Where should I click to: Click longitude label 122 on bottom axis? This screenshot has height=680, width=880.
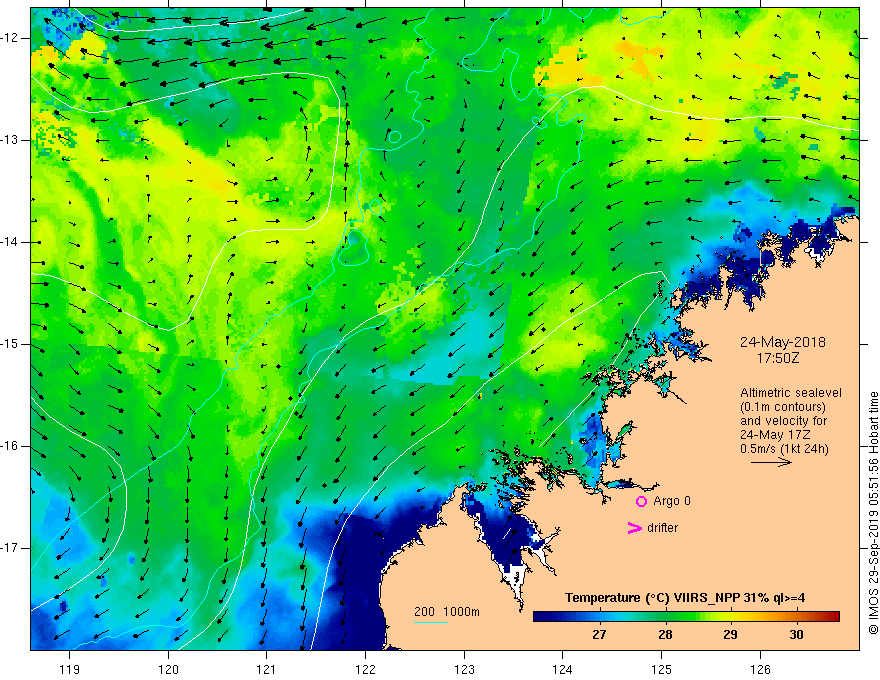coord(365,669)
